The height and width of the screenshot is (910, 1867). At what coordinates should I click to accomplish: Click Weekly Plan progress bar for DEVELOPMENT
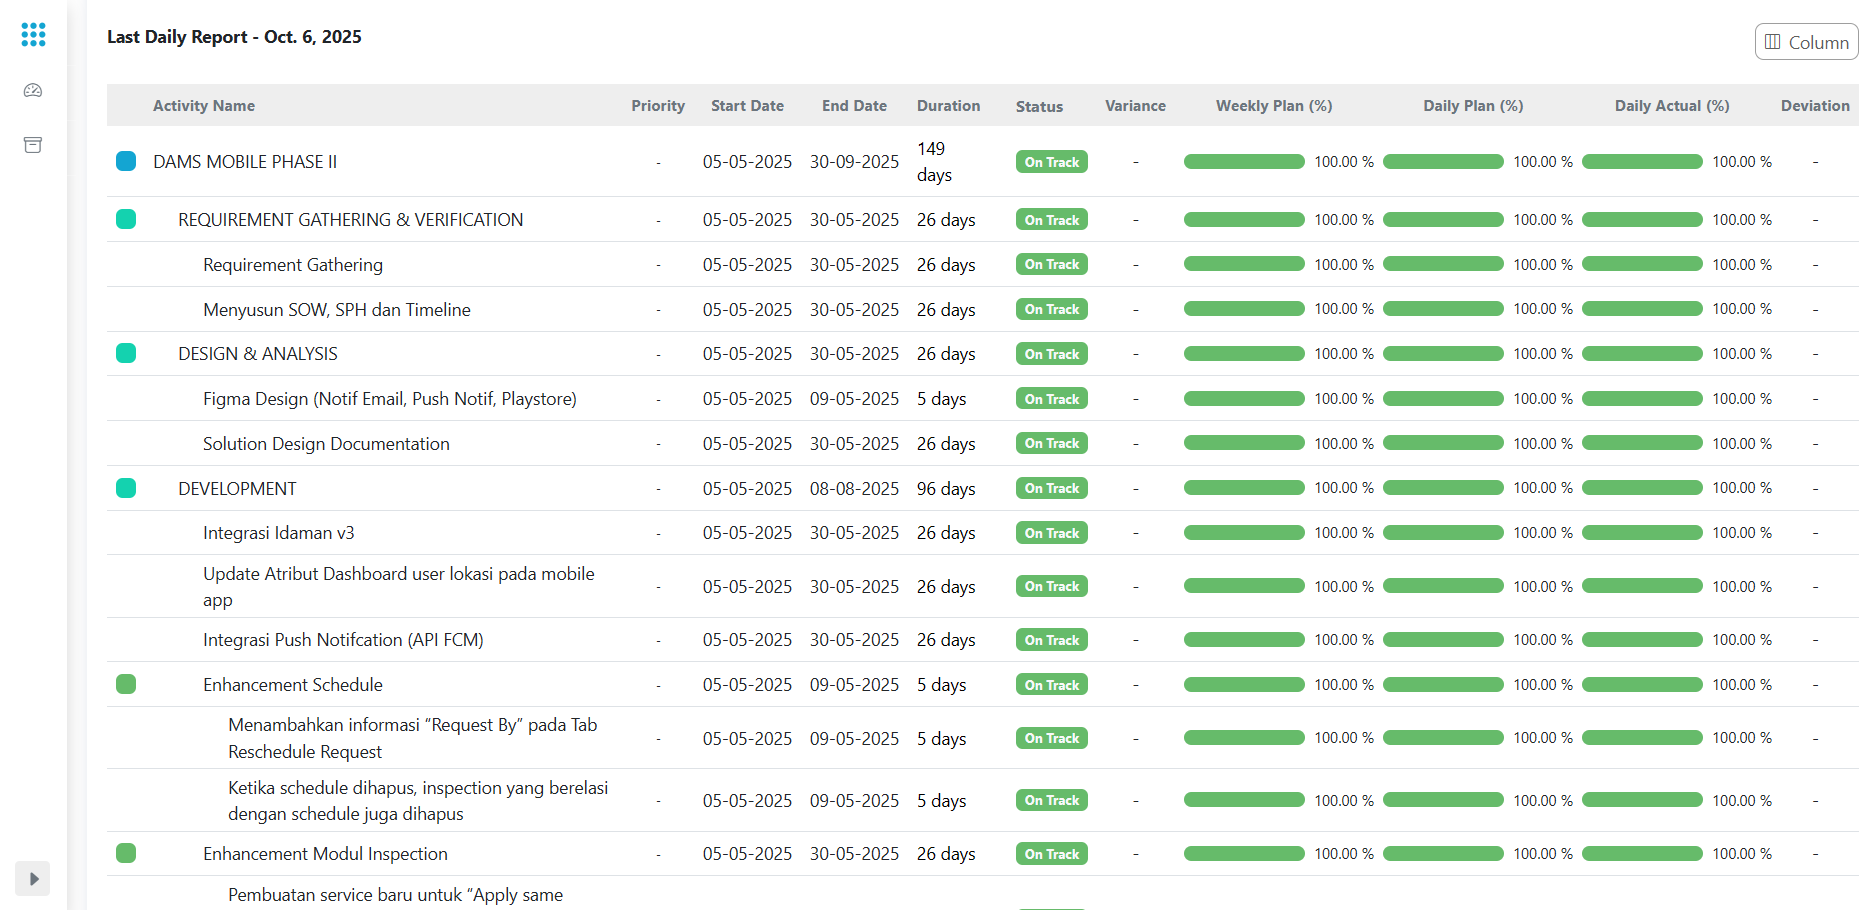[1244, 488]
